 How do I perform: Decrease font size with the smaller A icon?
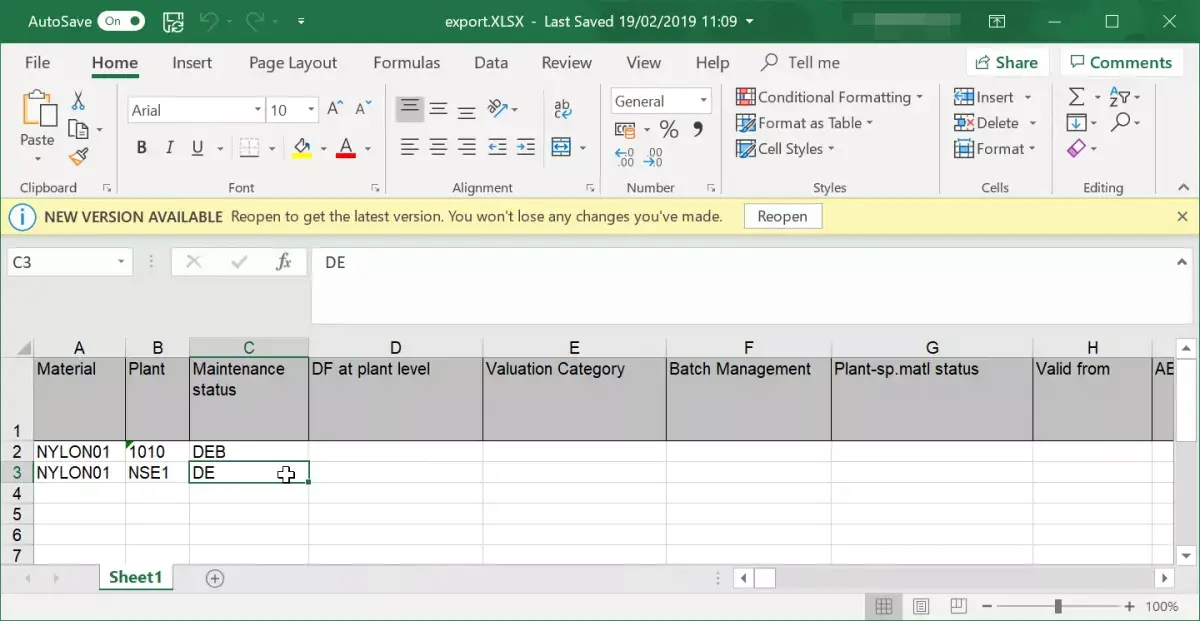(365, 109)
